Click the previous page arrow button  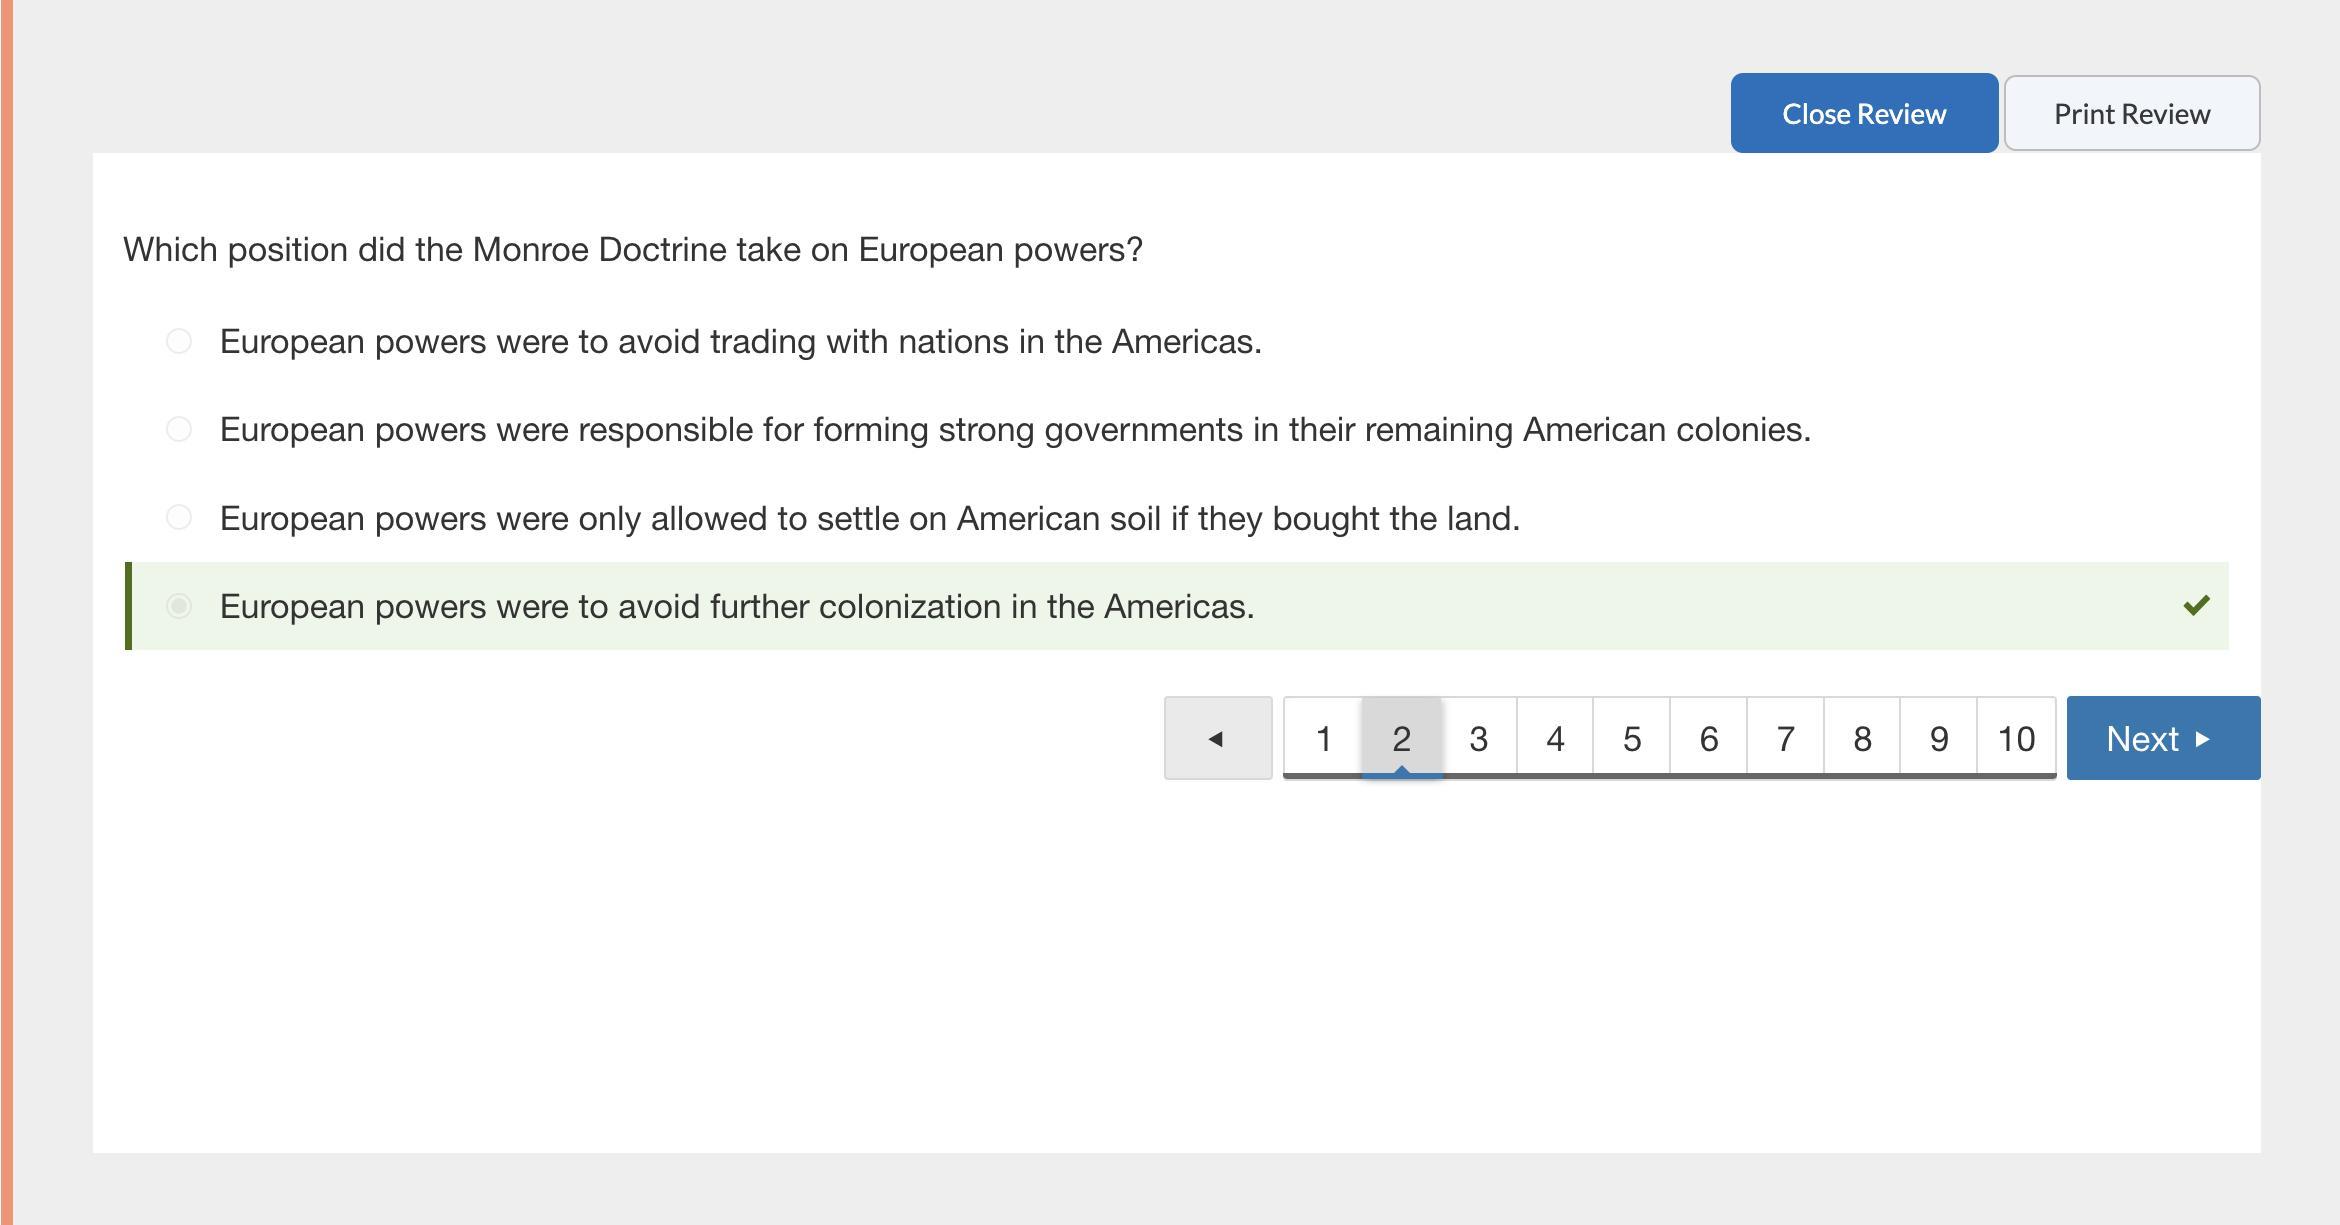point(1217,738)
